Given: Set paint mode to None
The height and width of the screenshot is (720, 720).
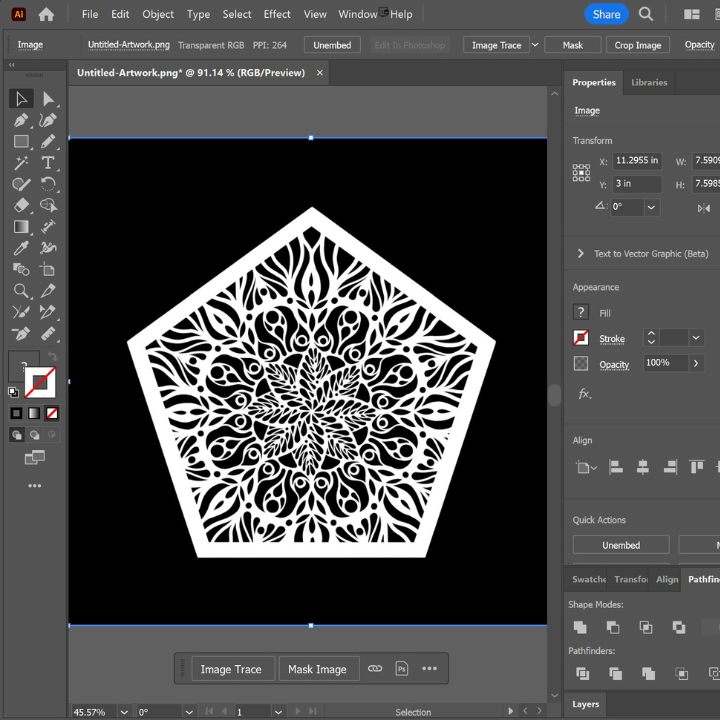Looking at the screenshot, I should point(52,413).
